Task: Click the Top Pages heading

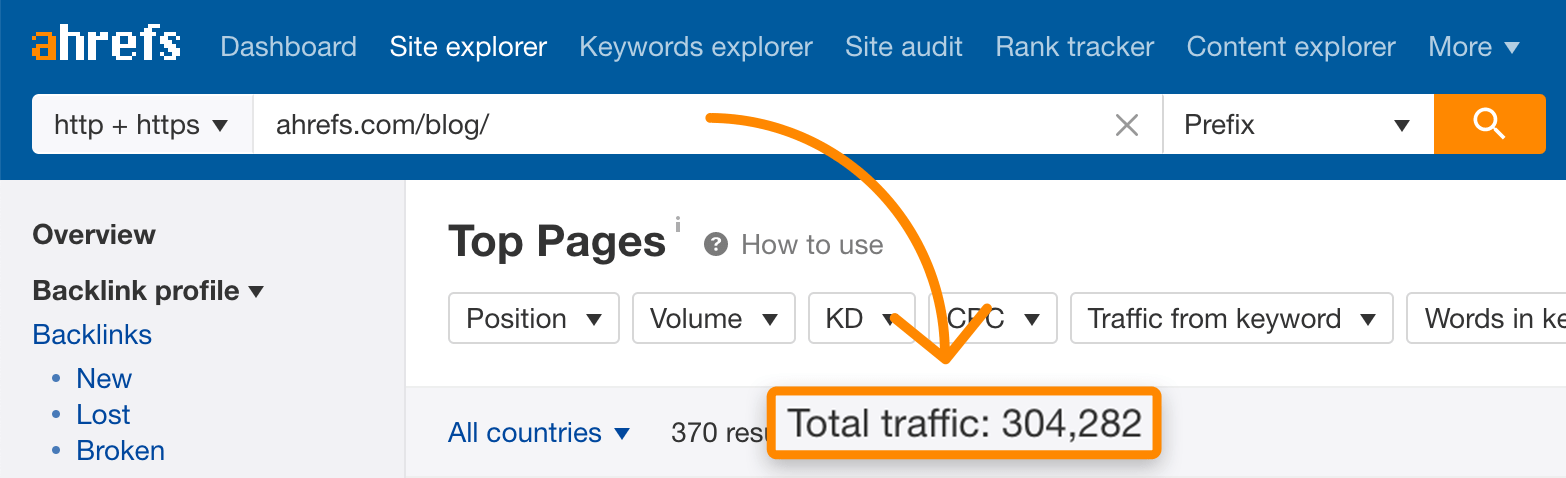Action: coord(557,242)
